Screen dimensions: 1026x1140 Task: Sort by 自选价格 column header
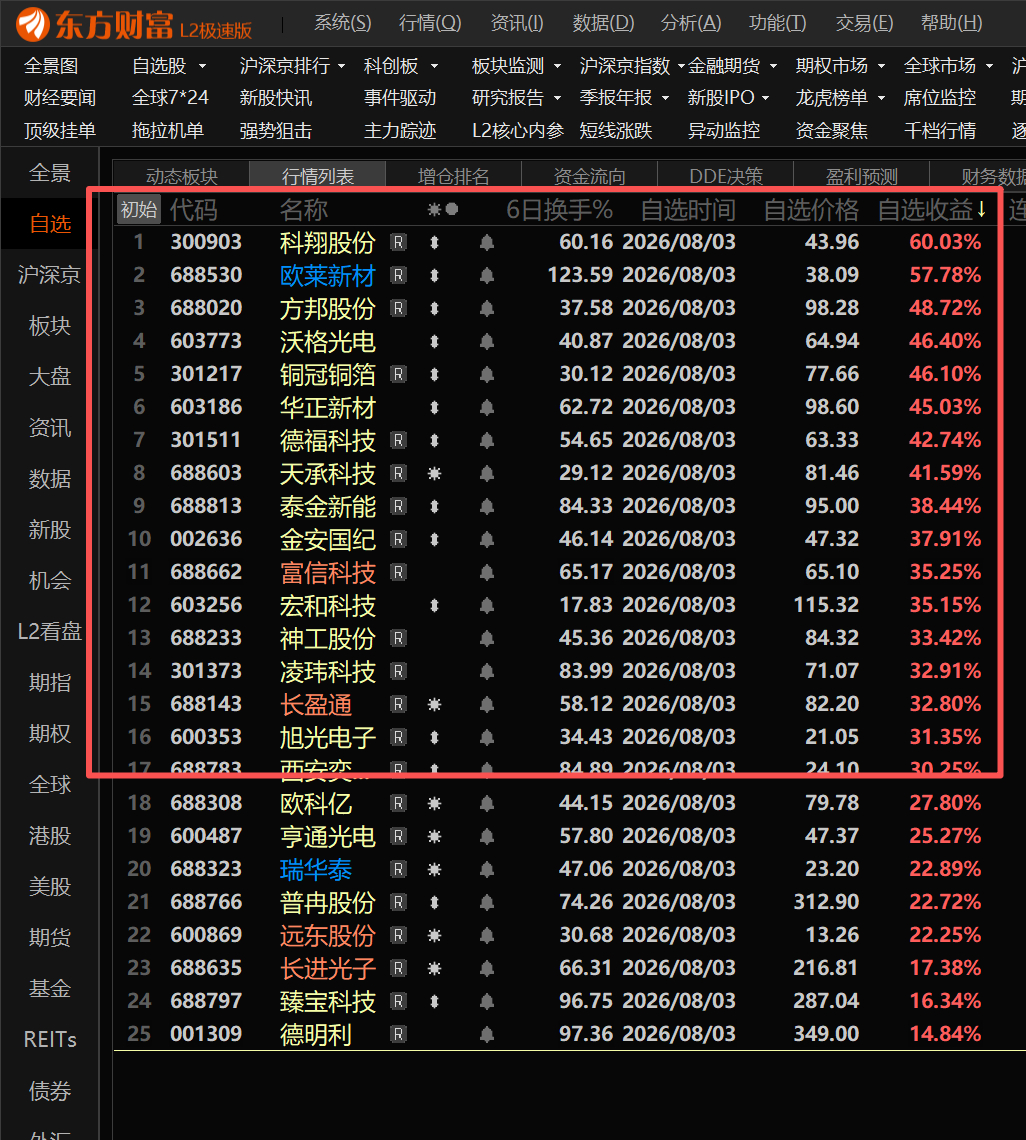[x=811, y=210]
